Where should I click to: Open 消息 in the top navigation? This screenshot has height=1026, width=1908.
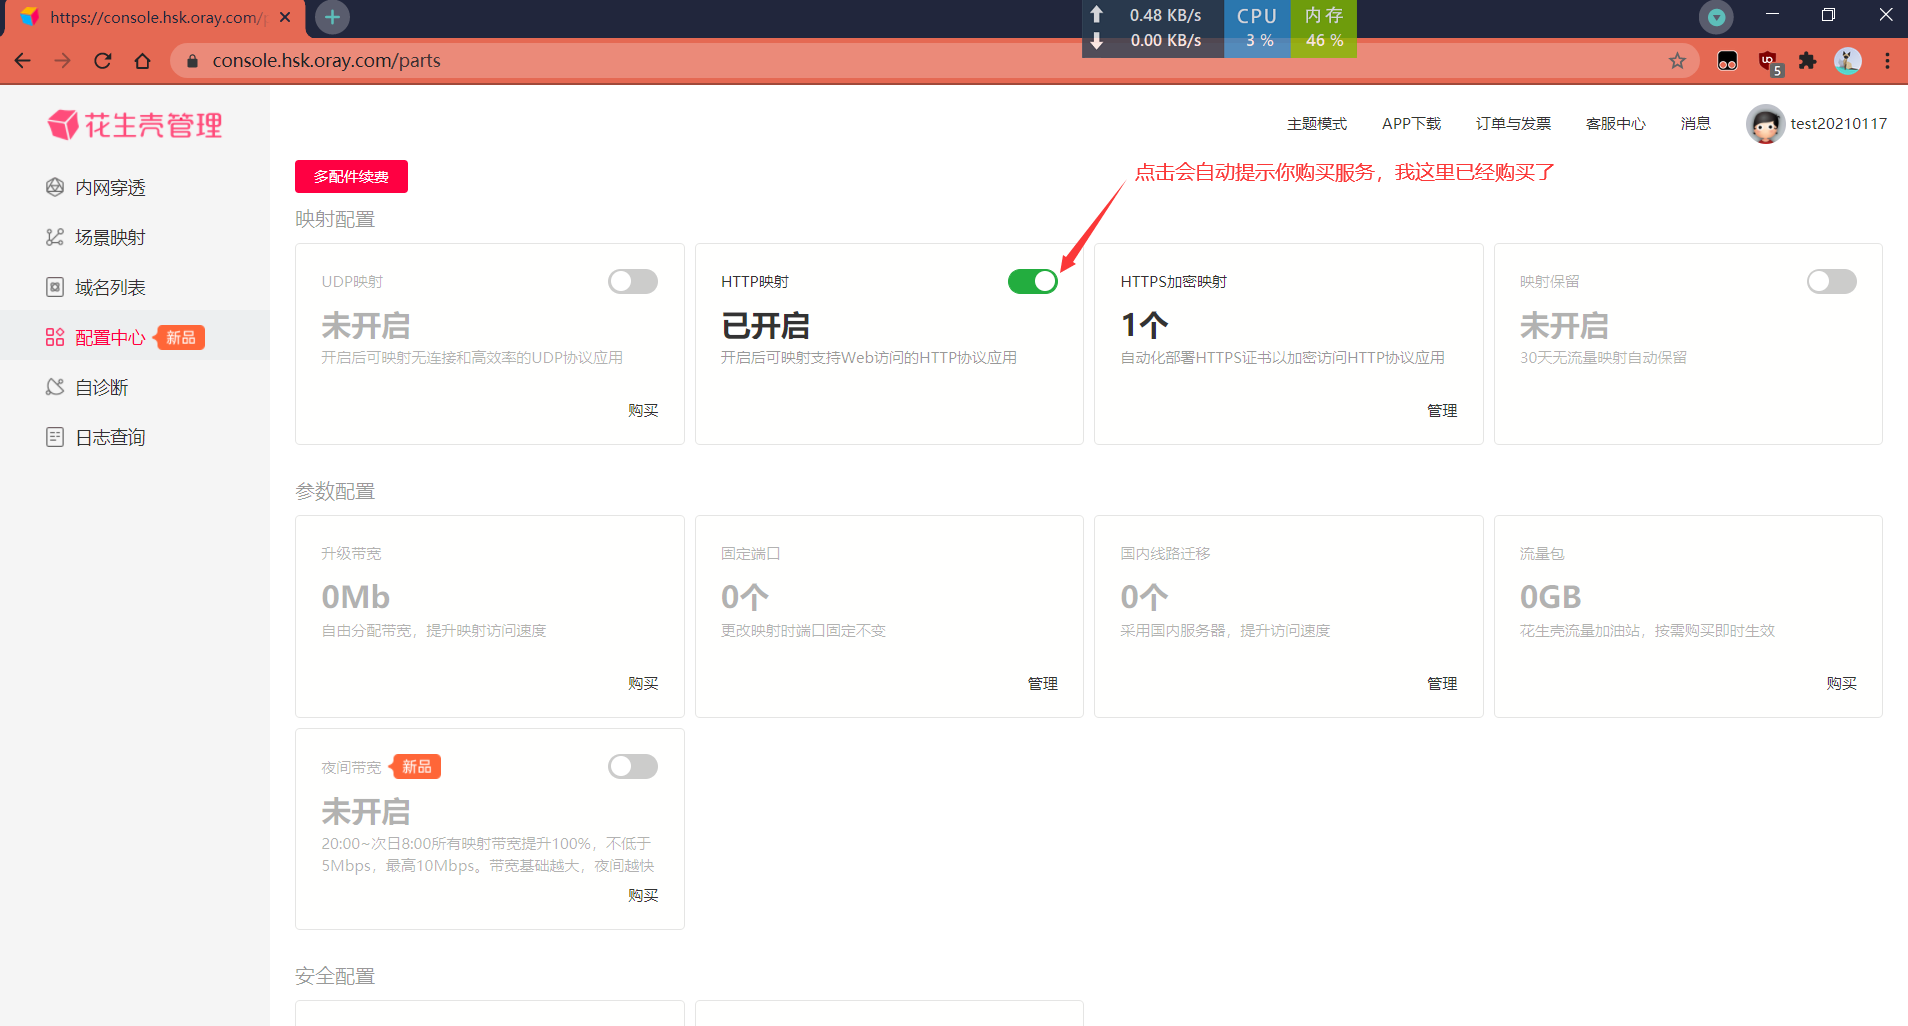[x=1696, y=124]
